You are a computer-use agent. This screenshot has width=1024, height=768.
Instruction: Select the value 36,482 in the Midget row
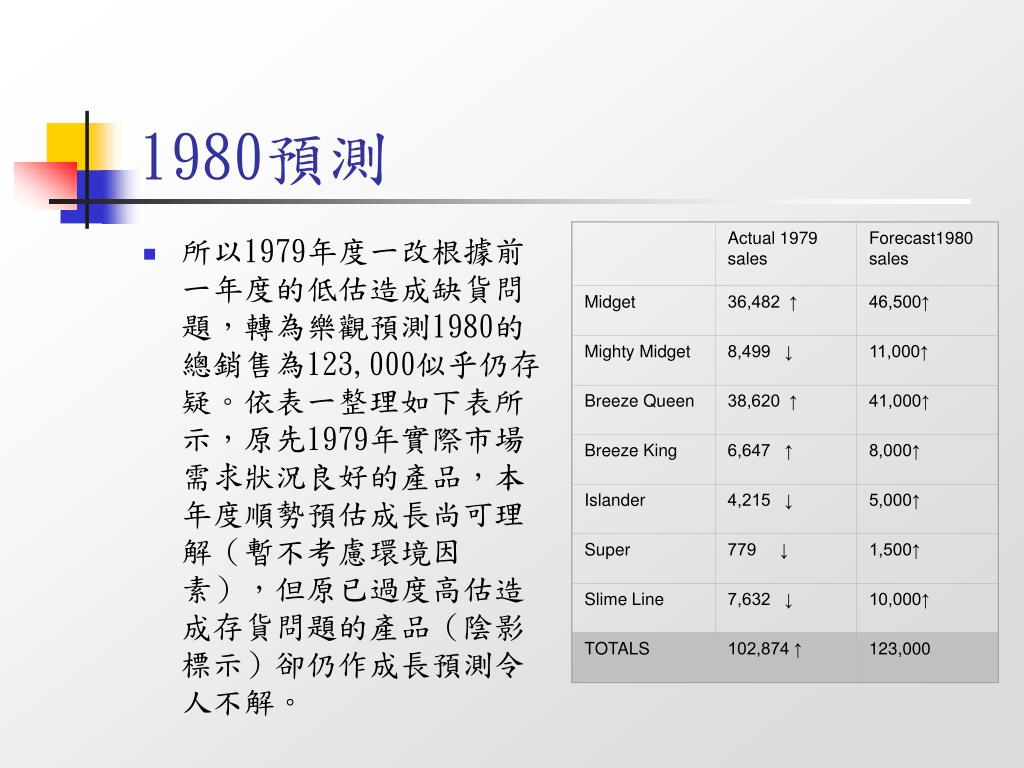[754, 302]
